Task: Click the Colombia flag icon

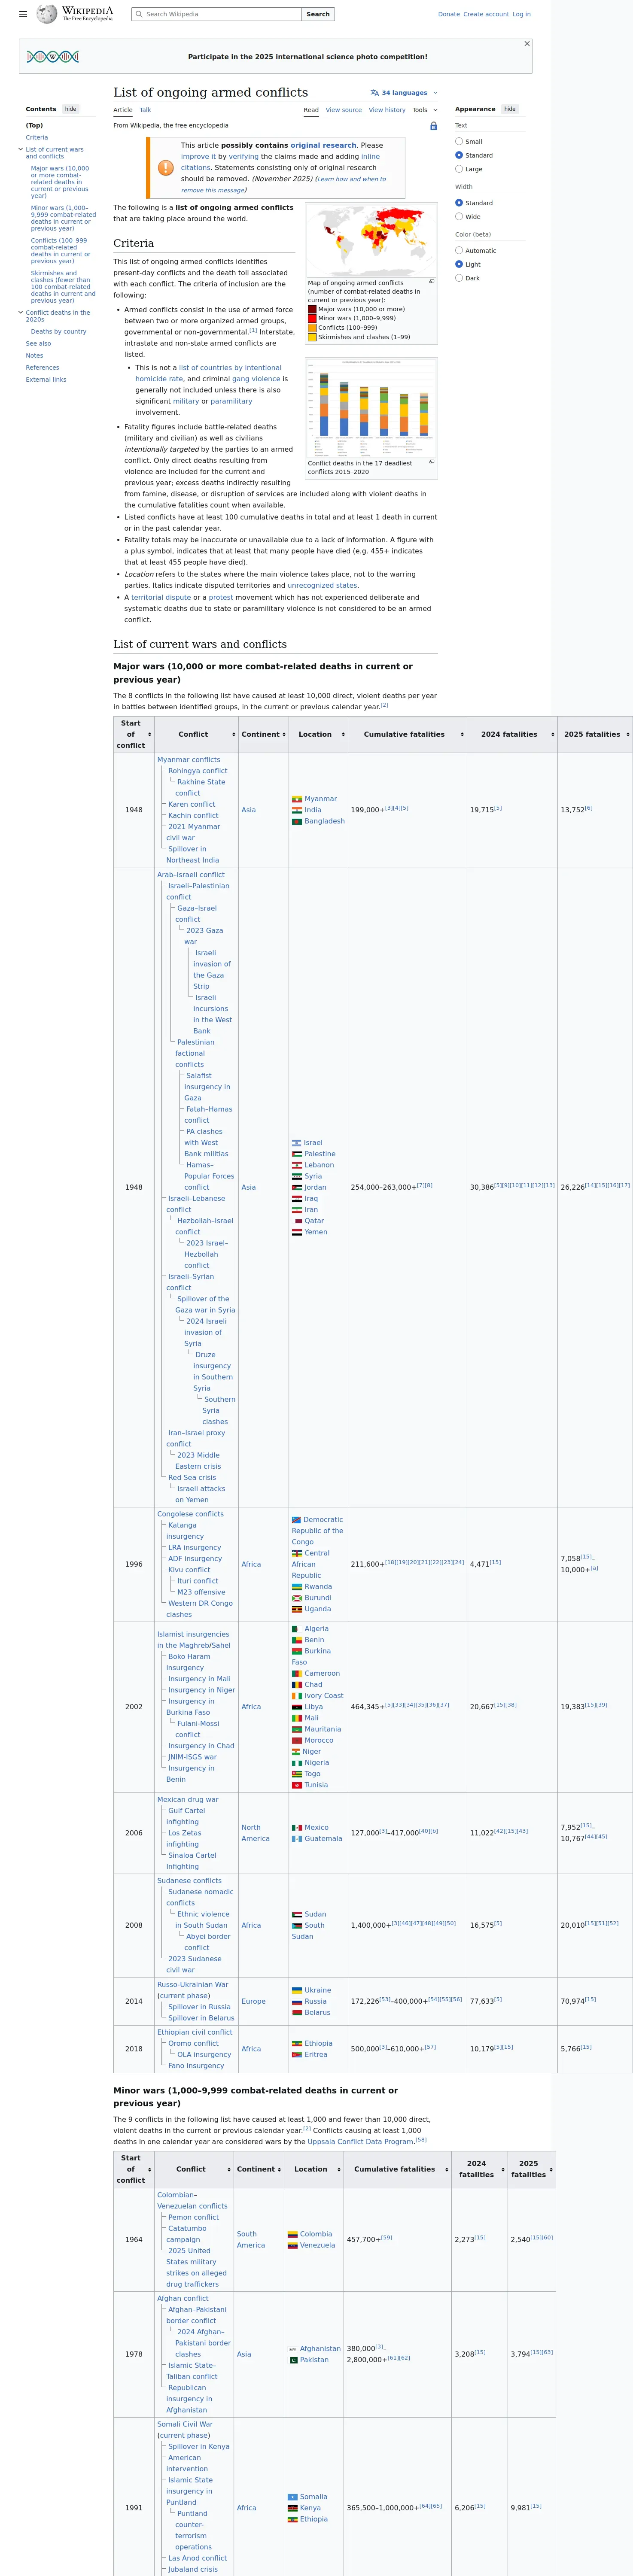Action: pos(292,2234)
